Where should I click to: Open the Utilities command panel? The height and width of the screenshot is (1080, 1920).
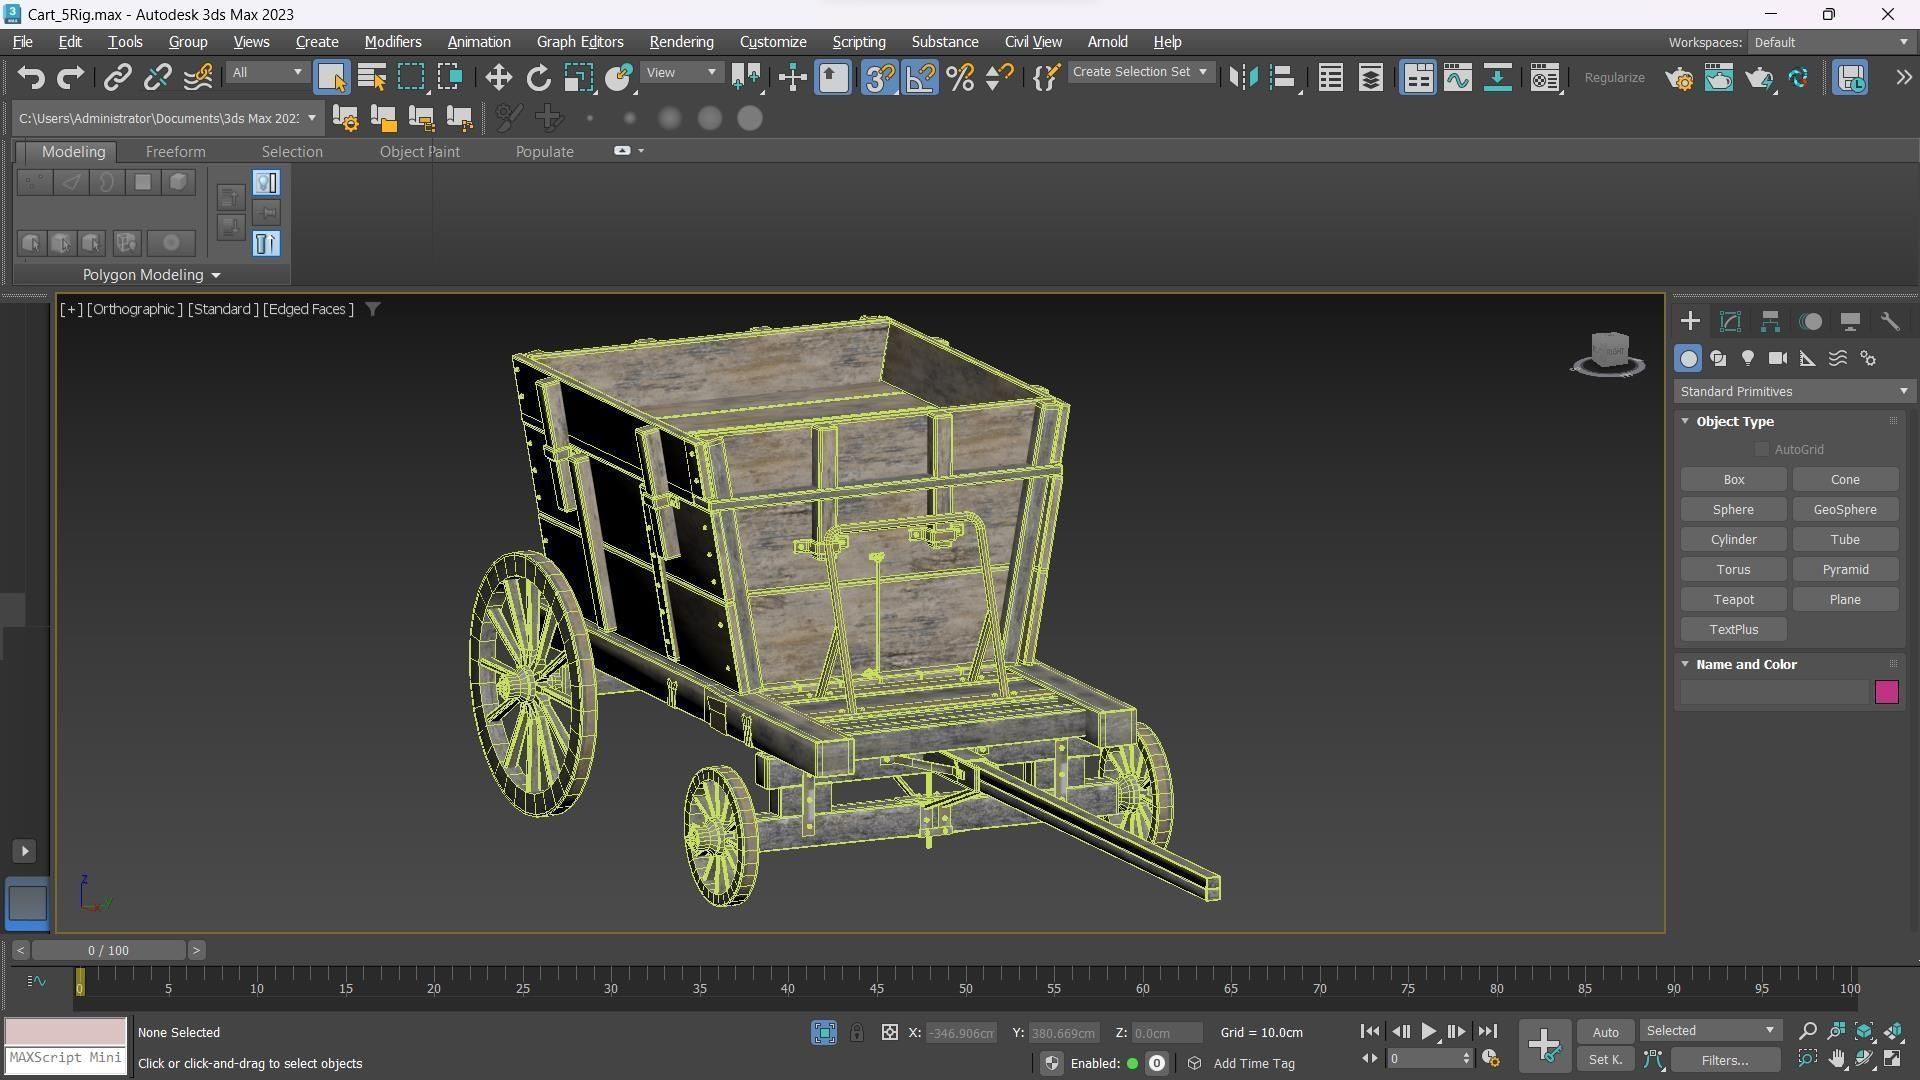click(x=1890, y=321)
